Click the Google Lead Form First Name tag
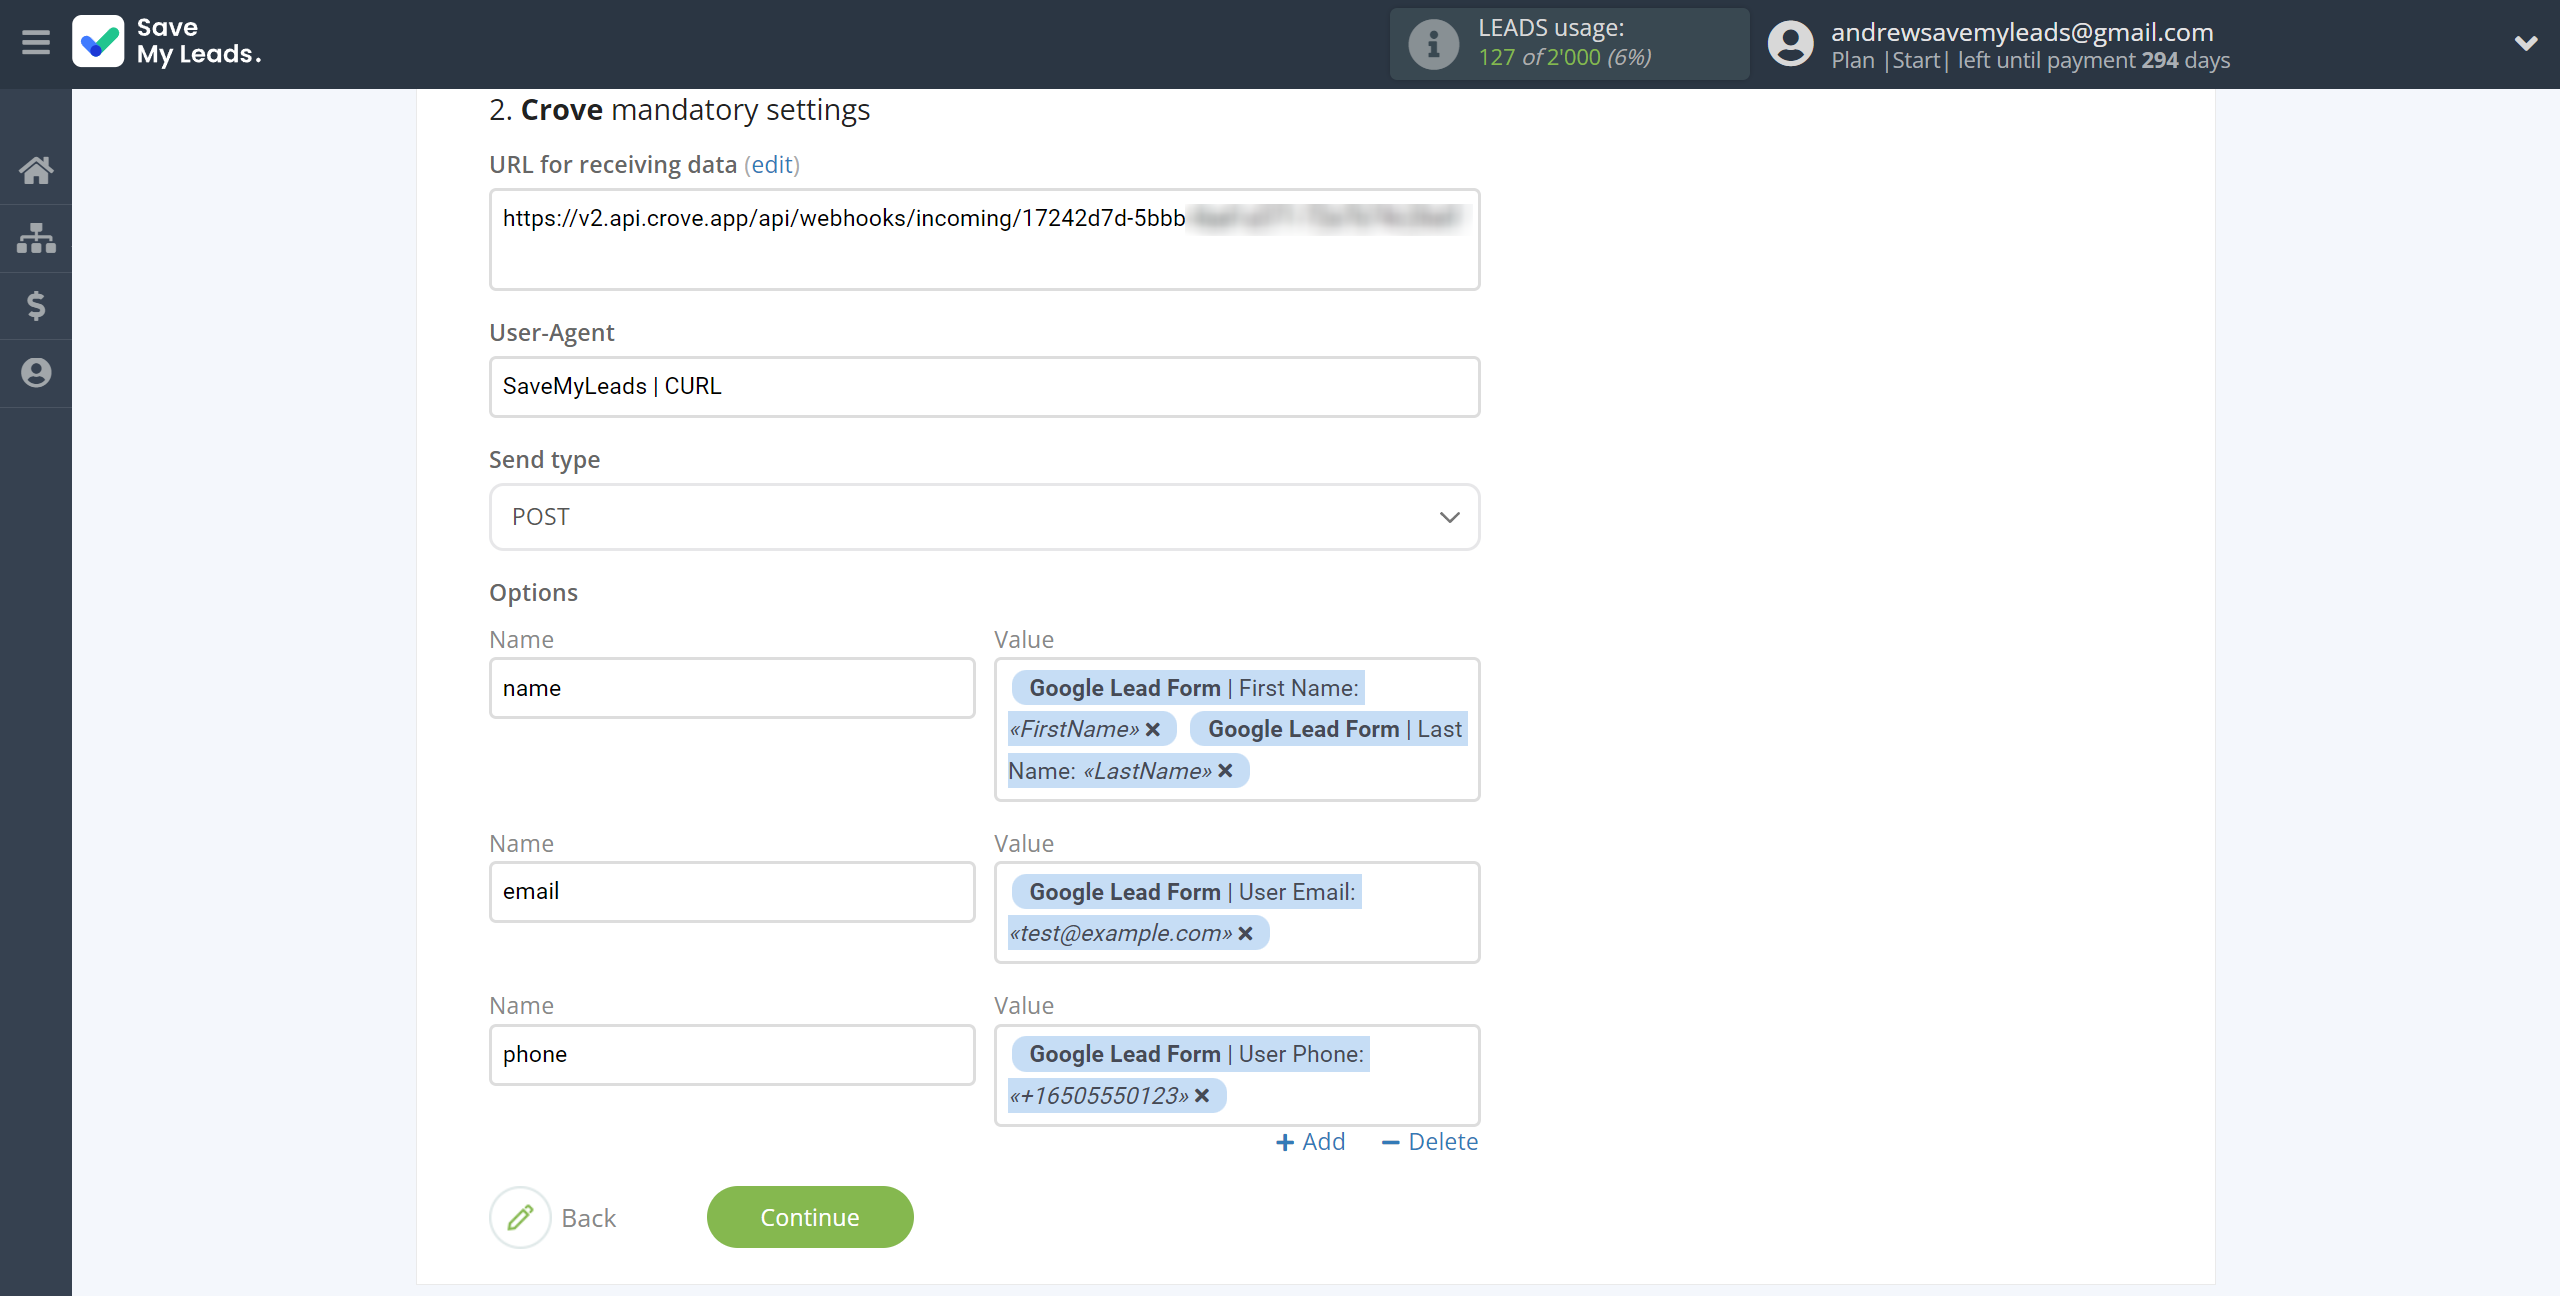This screenshot has width=2560, height=1296. pyautogui.click(x=1187, y=708)
